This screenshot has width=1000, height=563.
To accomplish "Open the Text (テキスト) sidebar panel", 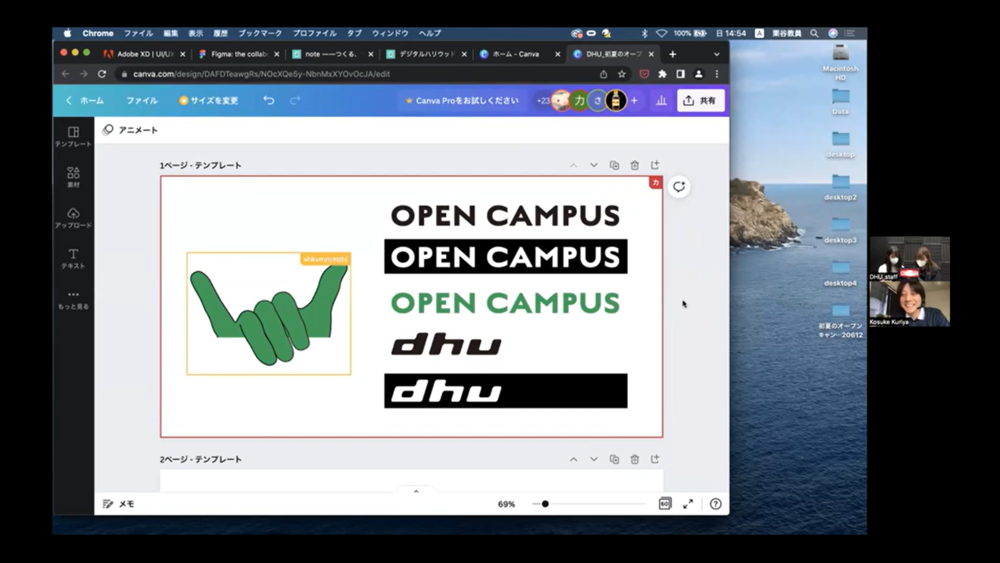I will (x=73, y=258).
